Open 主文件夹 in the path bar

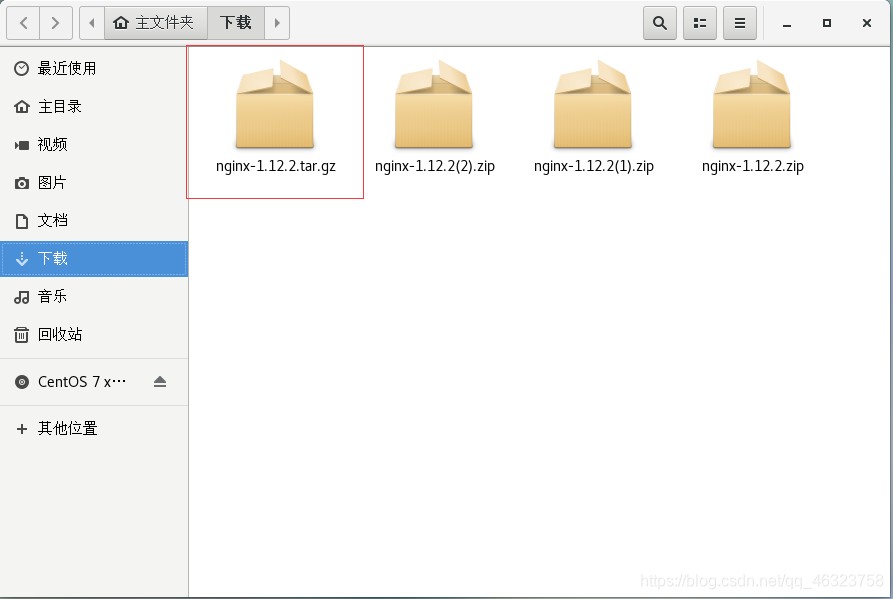click(155, 23)
